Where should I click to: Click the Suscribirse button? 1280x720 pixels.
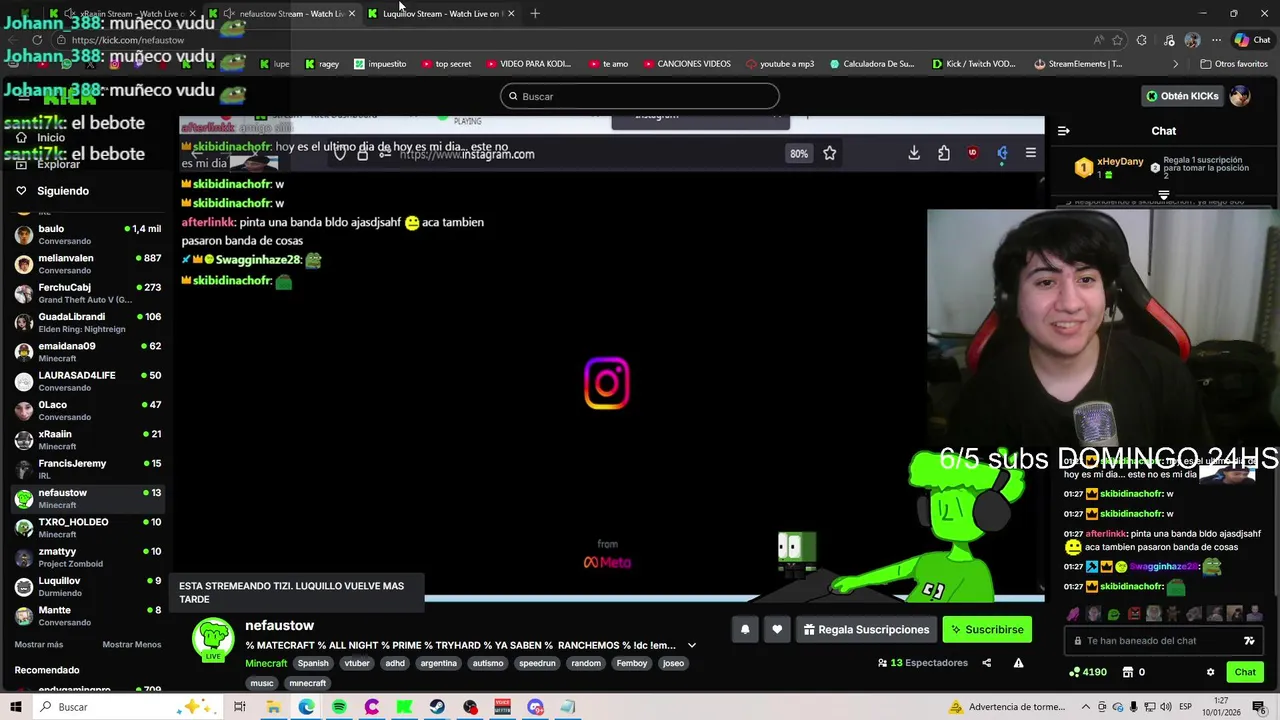coord(987,629)
